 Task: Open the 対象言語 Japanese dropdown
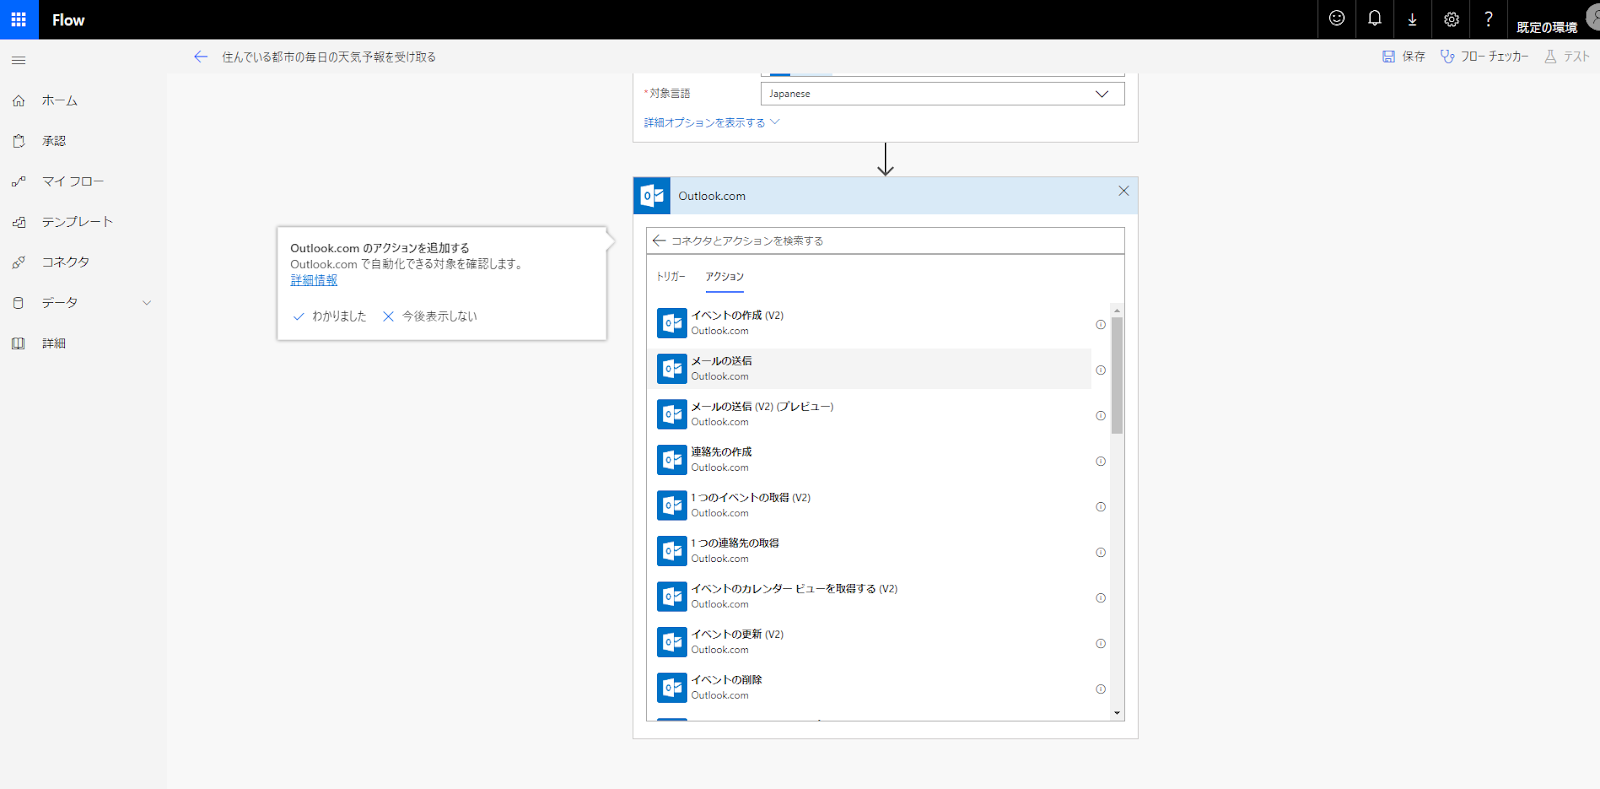(x=942, y=94)
